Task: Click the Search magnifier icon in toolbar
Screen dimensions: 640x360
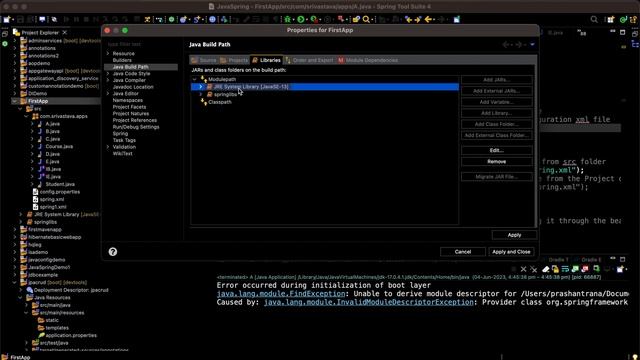Action: (366, 19)
